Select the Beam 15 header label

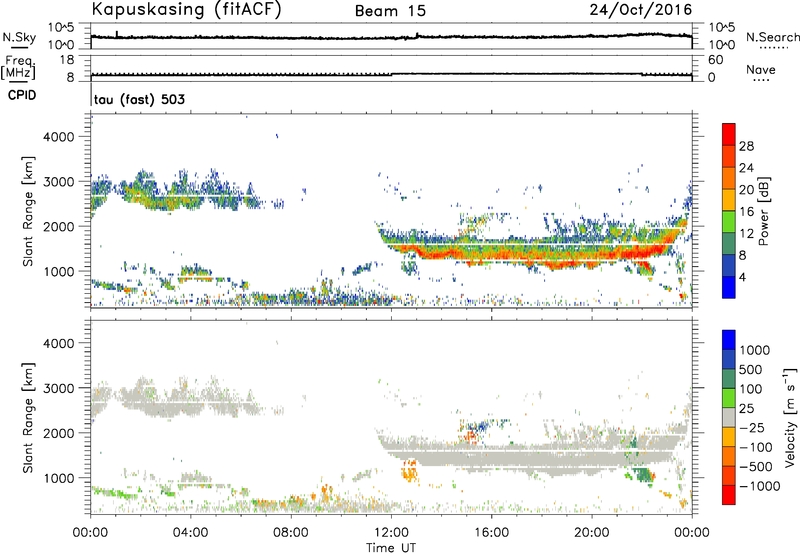pyautogui.click(x=390, y=11)
